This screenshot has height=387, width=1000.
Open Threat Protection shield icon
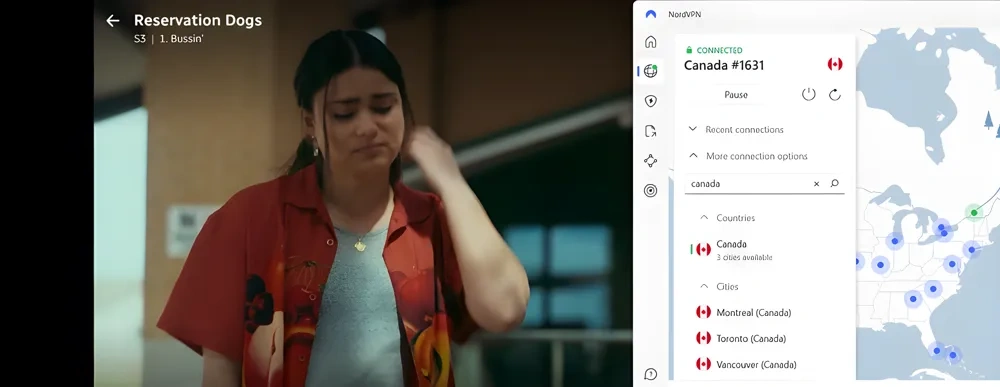click(x=651, y=101)
